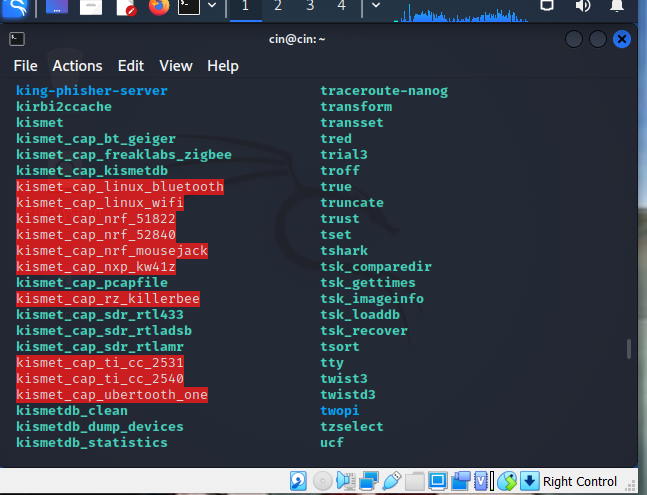Screen dimensions: 647x495
Task: Click the VirtualBox USB devices icon
Action: coord(392,481)
